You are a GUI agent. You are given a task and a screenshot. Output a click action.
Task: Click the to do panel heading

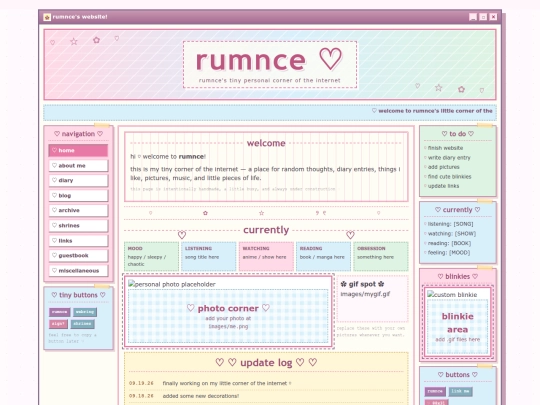457,134
